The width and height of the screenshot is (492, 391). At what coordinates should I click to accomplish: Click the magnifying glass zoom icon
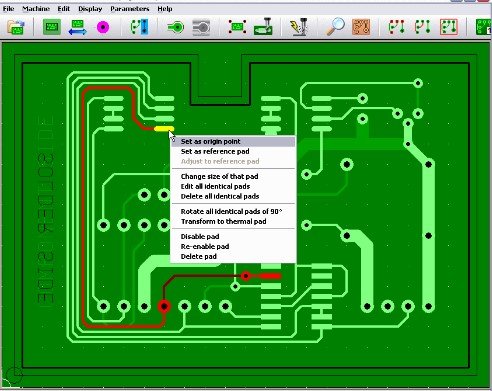tap(335, 27)
